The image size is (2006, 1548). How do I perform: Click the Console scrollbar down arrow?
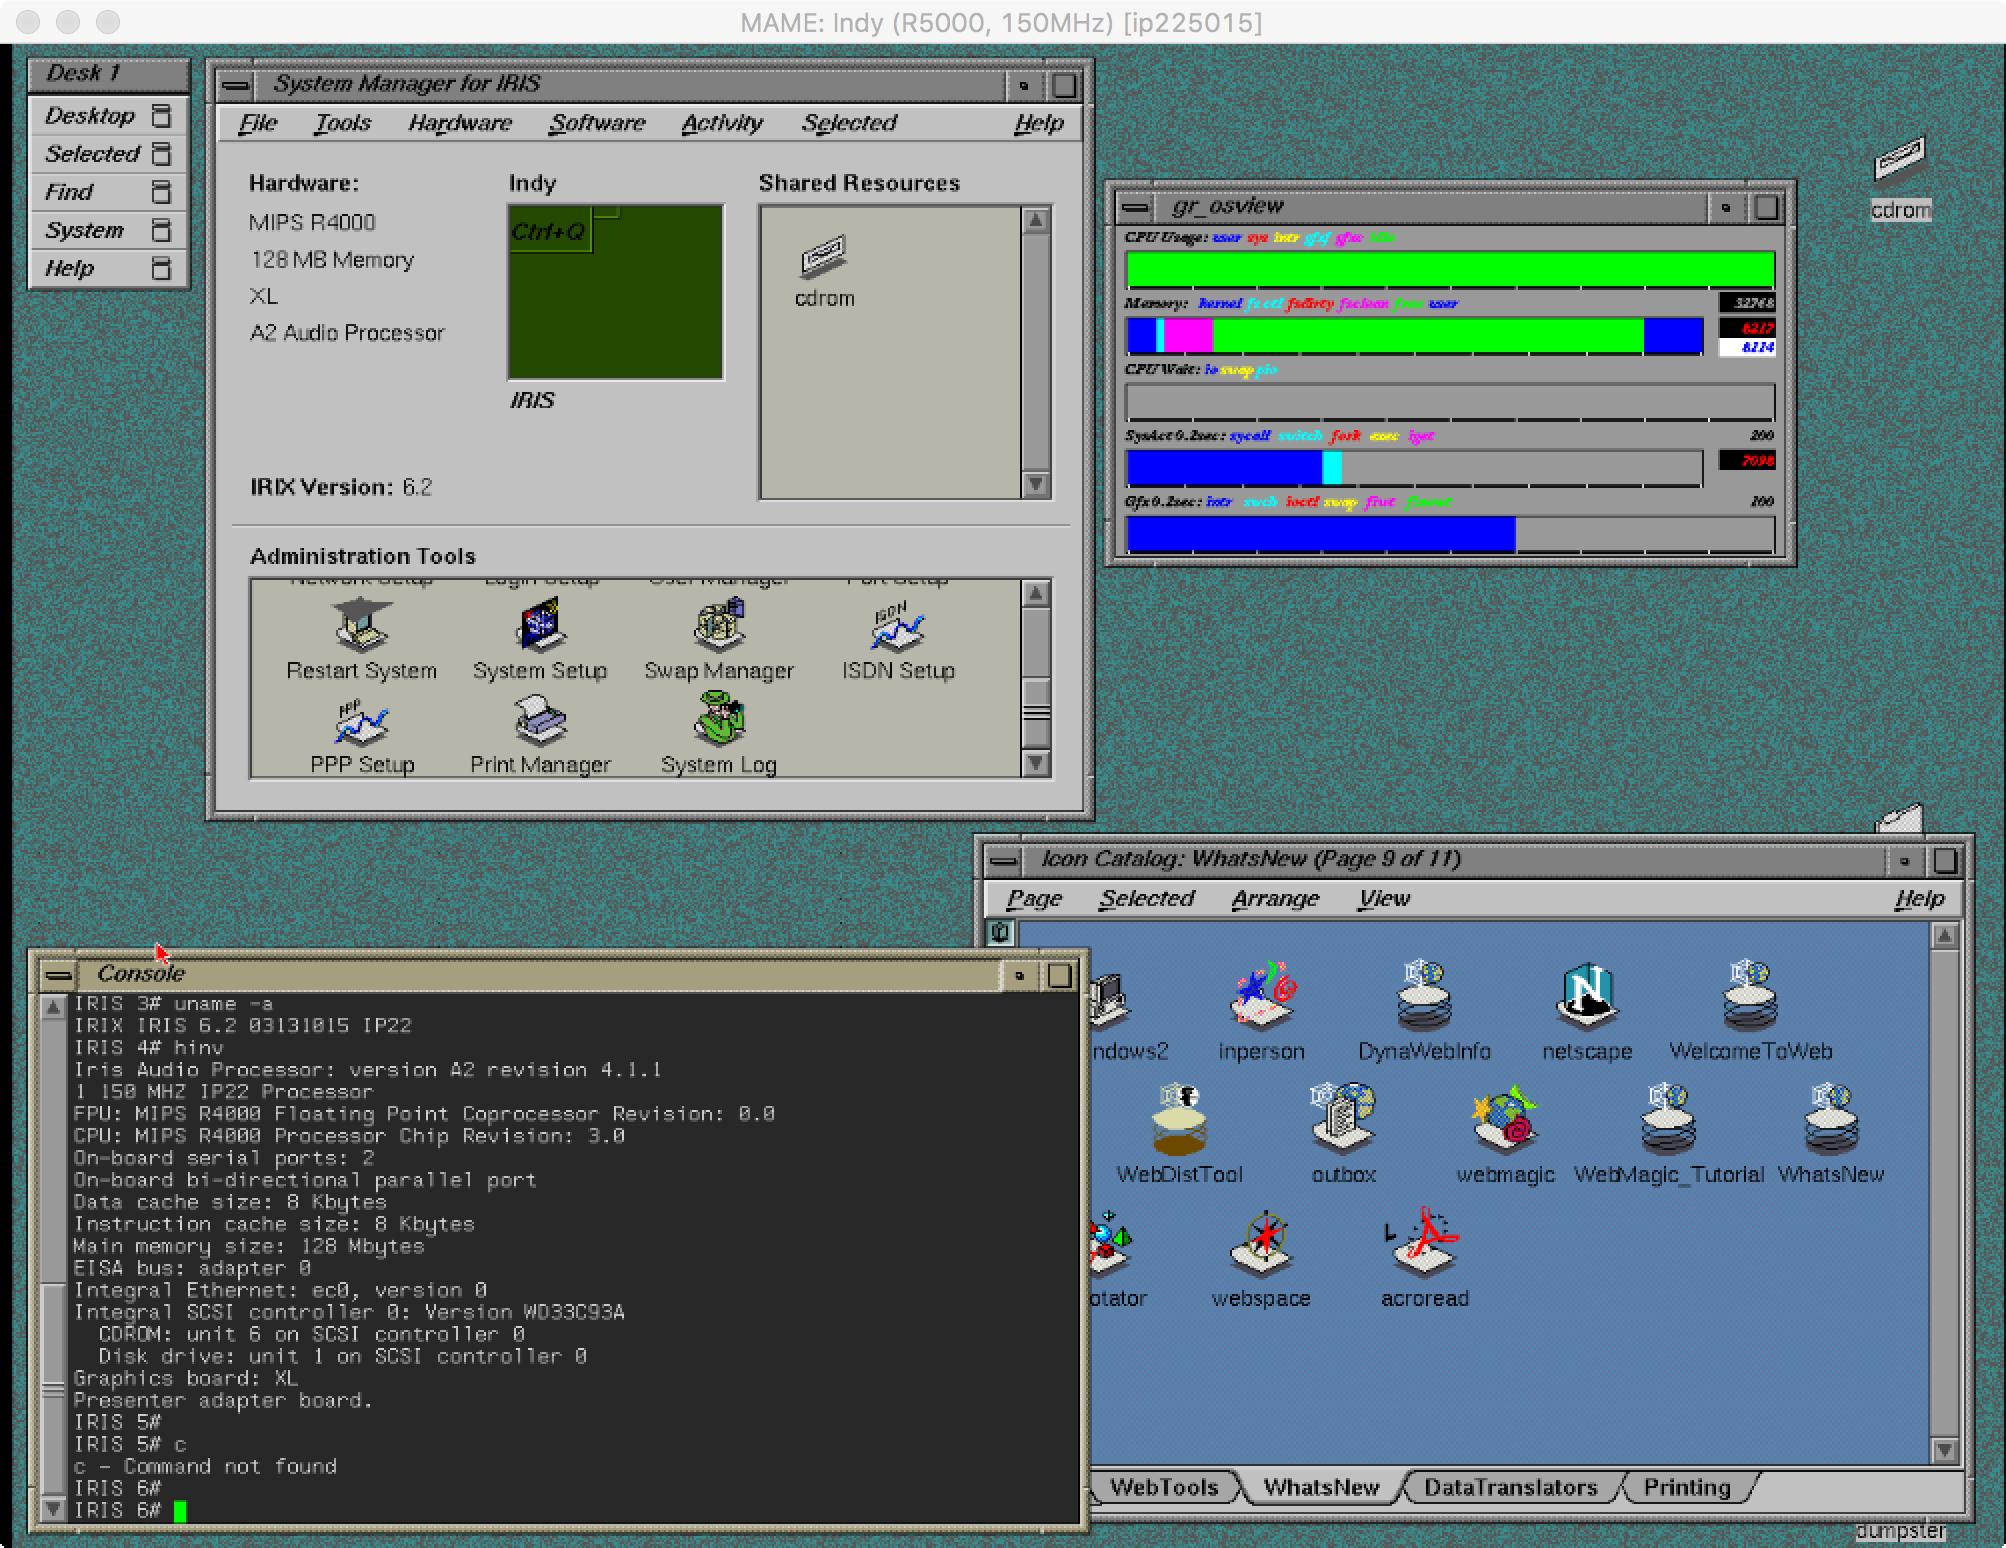point(54,1508)
